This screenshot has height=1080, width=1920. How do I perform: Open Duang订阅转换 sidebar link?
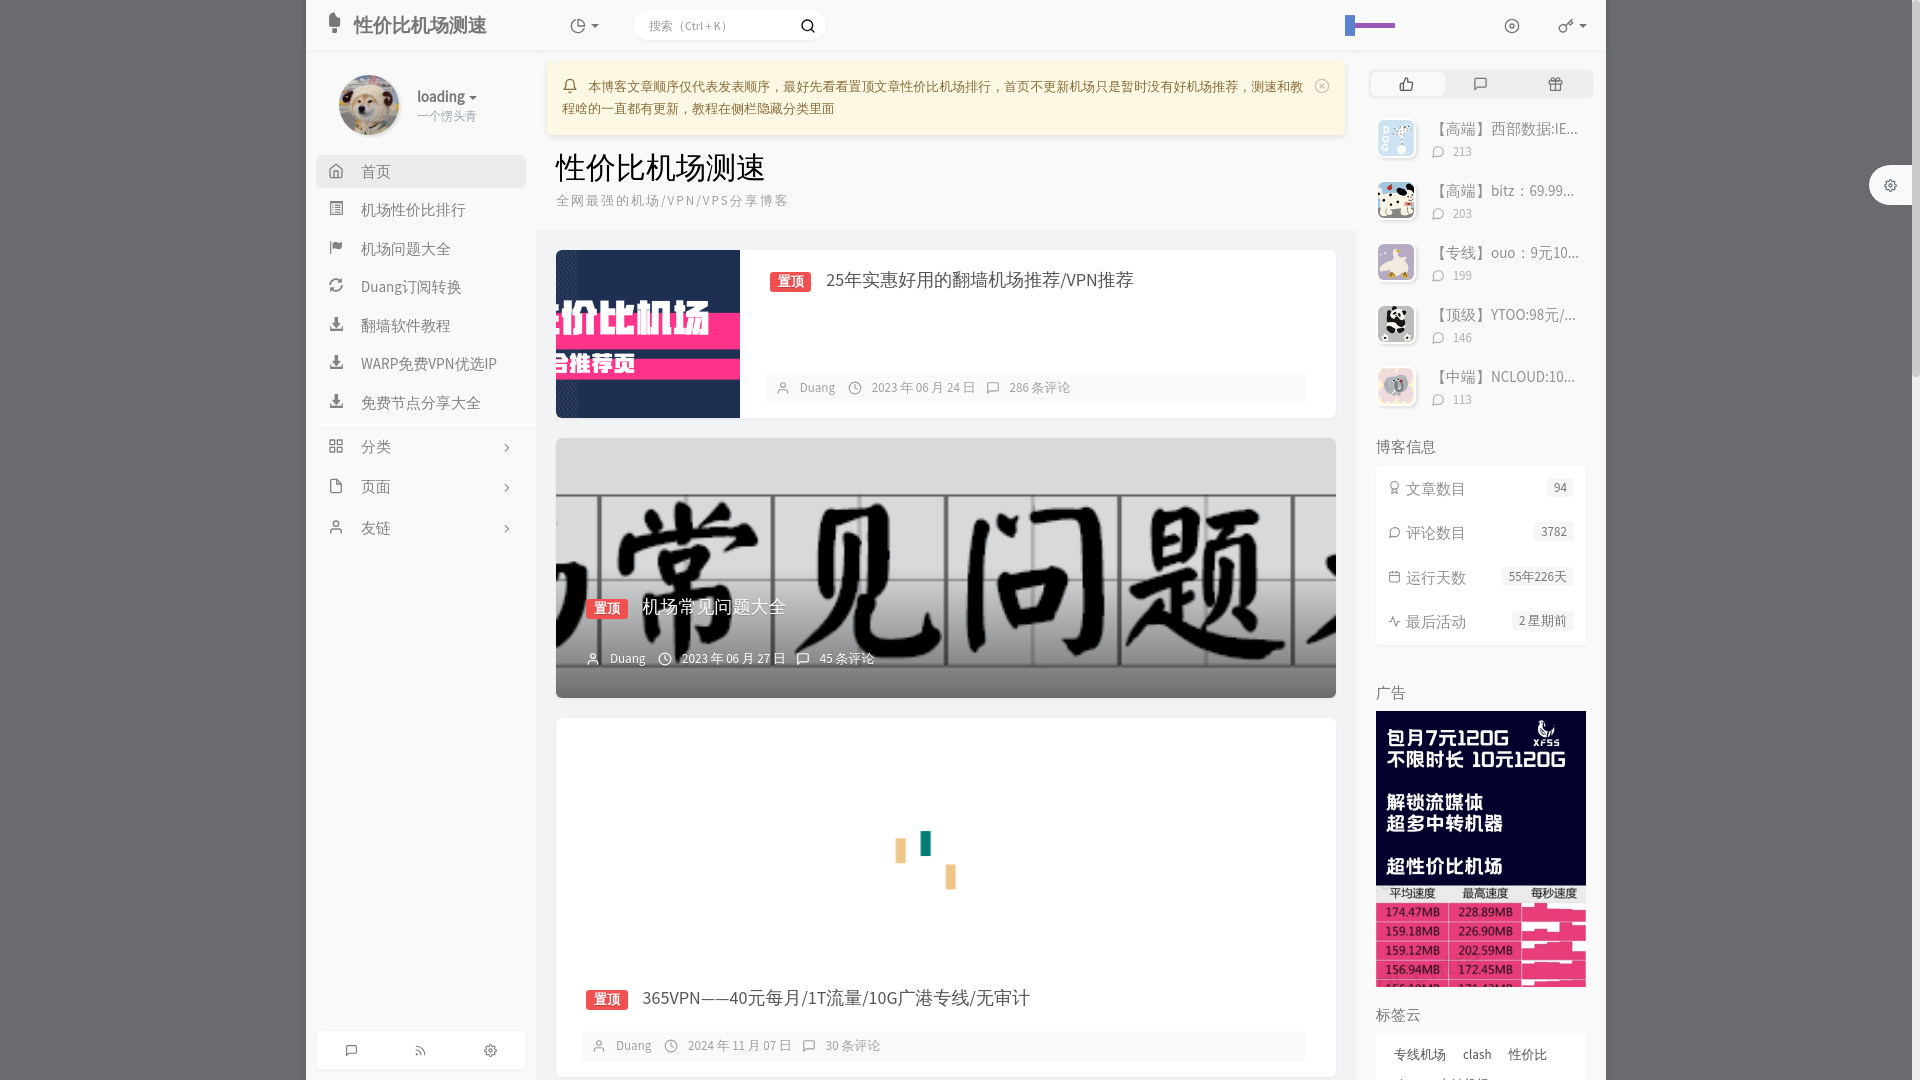click(x=421, y=287)
